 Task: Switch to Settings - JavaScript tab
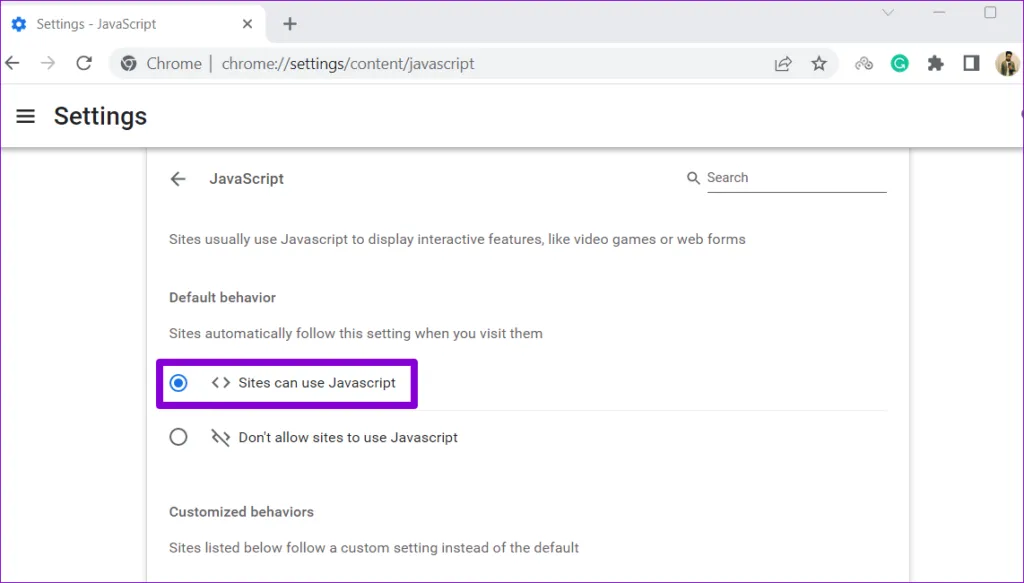pos(97,24)
